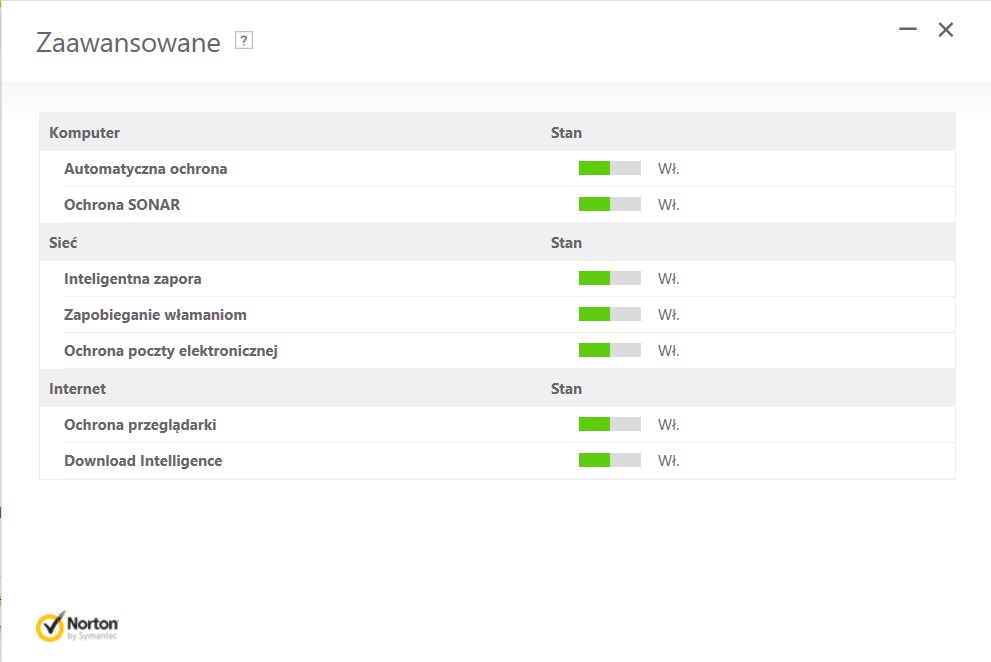Open the Ochrona SONAR label
The width and height of the screenshot is (991, 662).
[122, 205]
